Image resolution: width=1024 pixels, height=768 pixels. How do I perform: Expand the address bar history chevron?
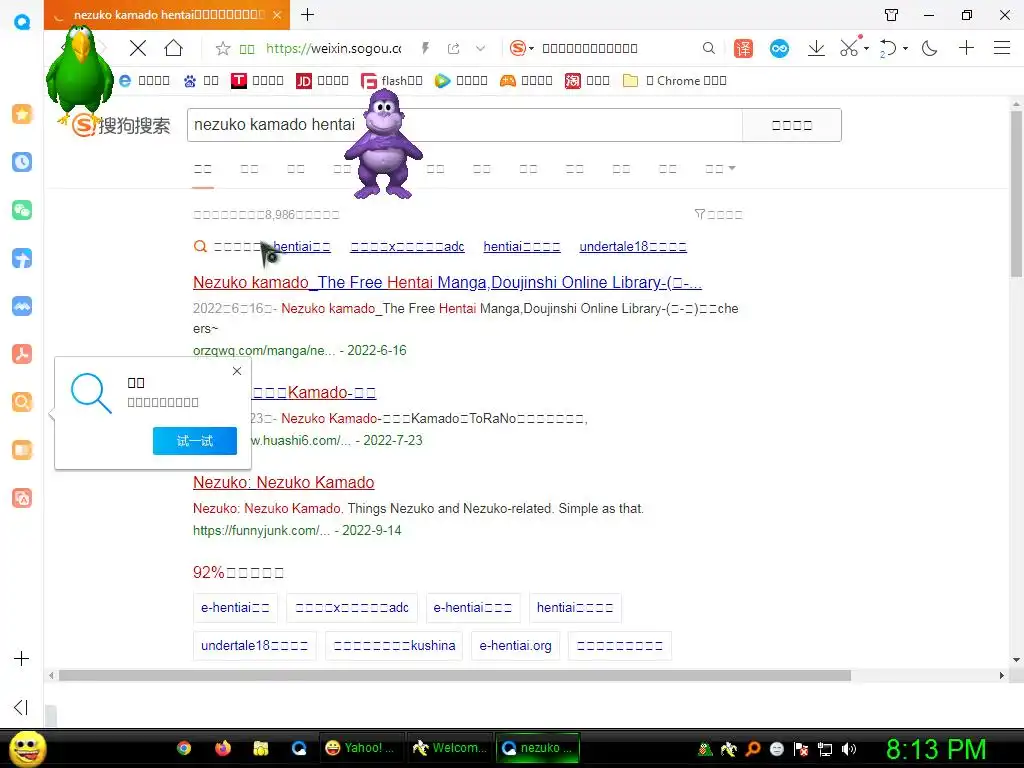pos(481,48)
